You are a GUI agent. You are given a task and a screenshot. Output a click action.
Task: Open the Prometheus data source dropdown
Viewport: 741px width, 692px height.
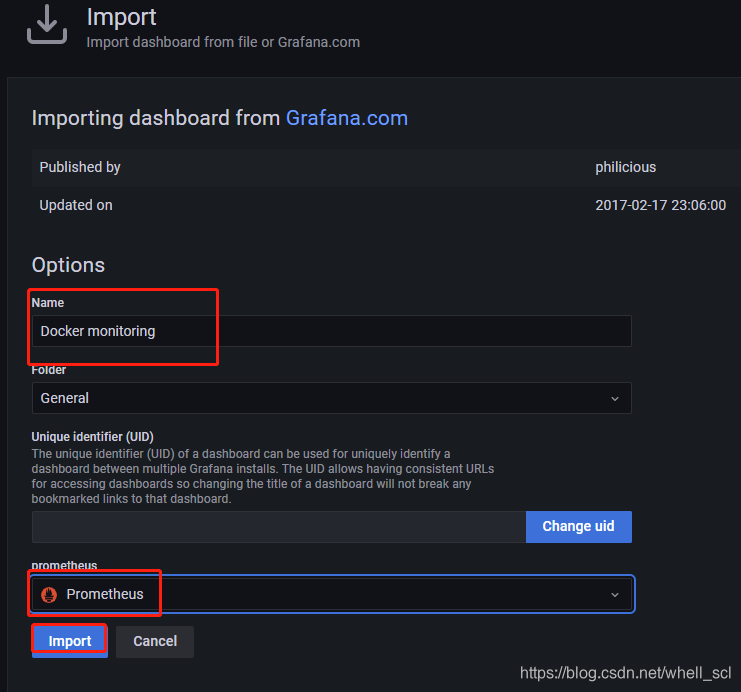click(331, 594)
